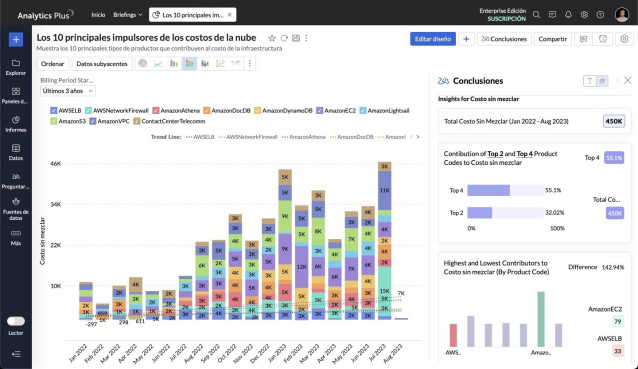Viewport: 638px width, 369px height.
Task: Open the Explorer sidebar section
Action: pyautogui.click(x=16, y=67)
